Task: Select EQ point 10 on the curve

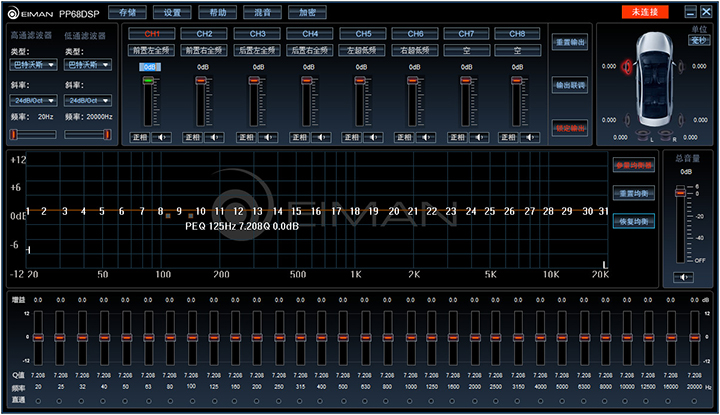Action: pos(201,211)
